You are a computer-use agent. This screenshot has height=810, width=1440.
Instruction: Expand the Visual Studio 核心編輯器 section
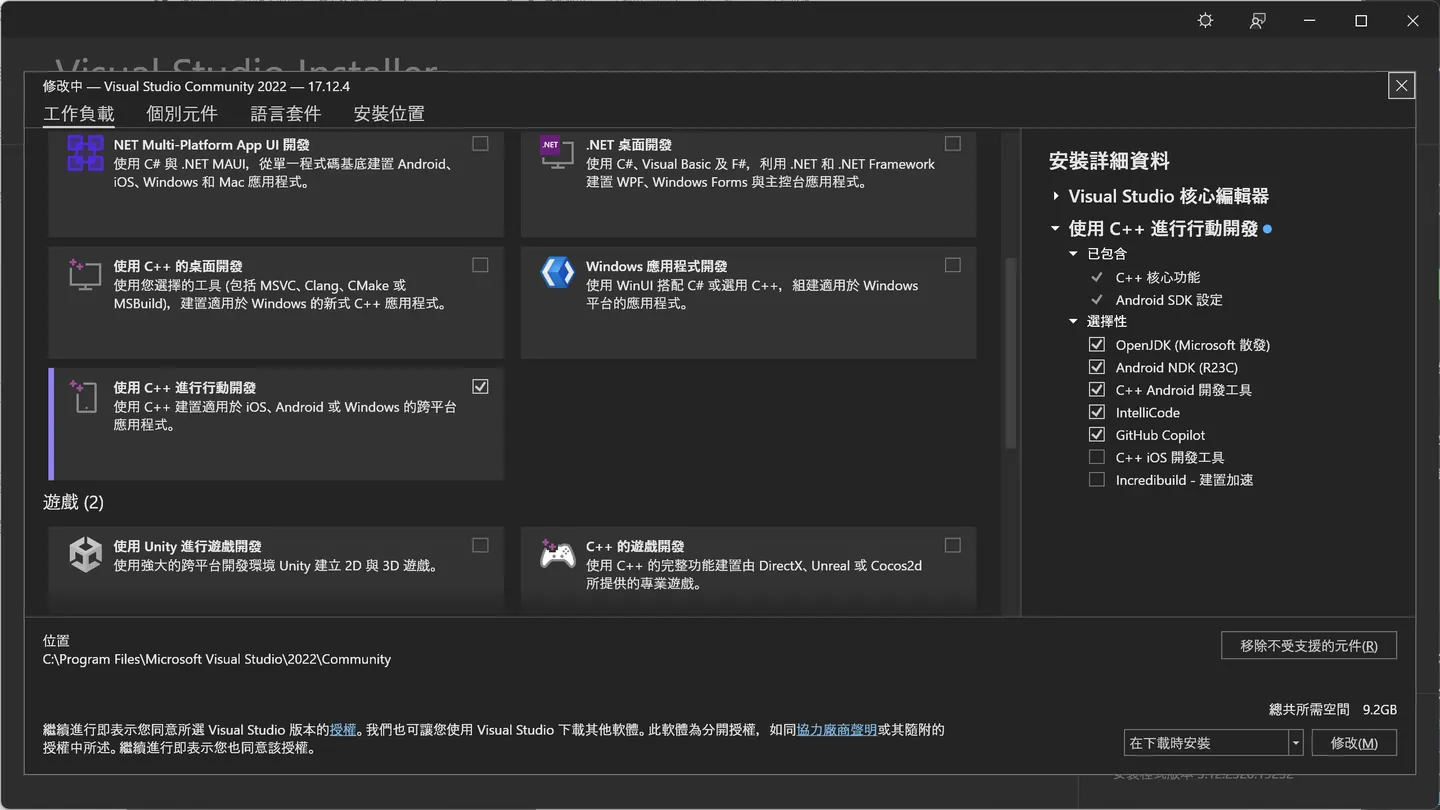coord(1056,196)
